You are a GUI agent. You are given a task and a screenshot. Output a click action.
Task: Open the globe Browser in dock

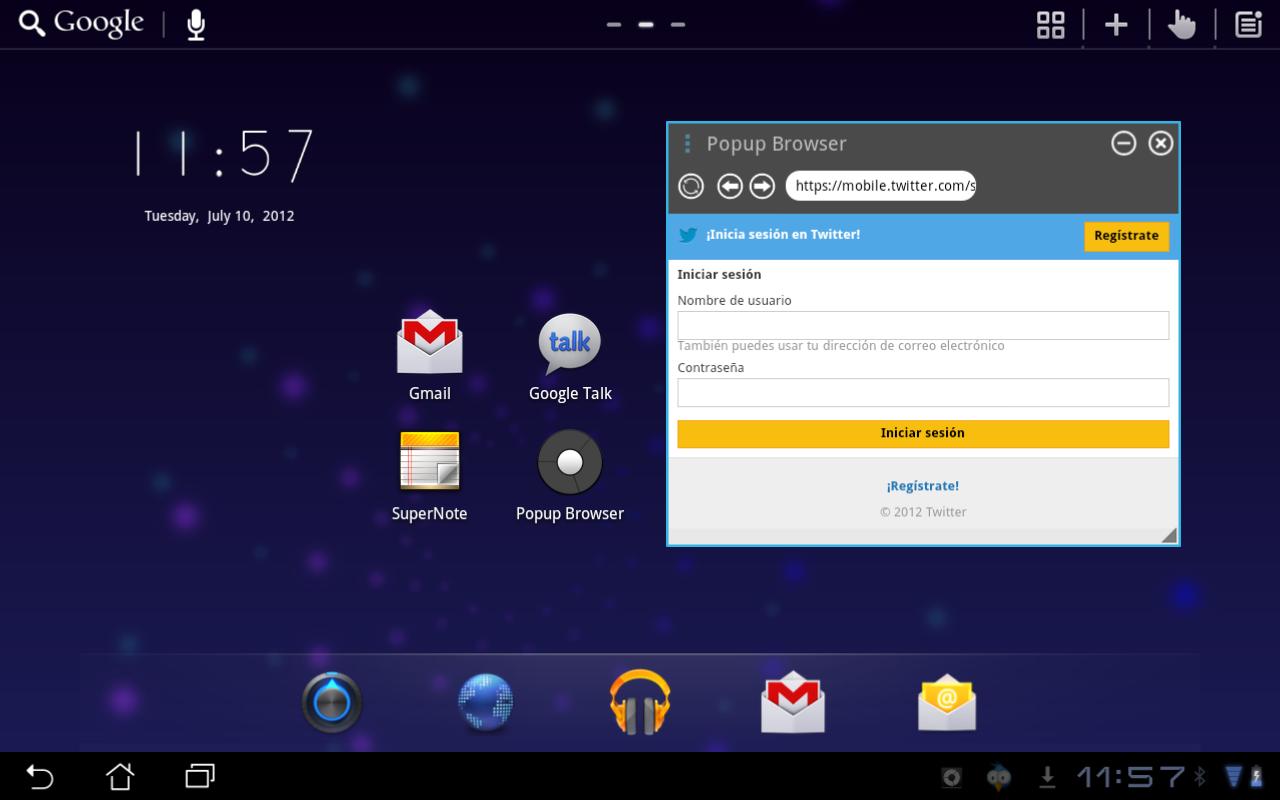(x=486, y=702)
